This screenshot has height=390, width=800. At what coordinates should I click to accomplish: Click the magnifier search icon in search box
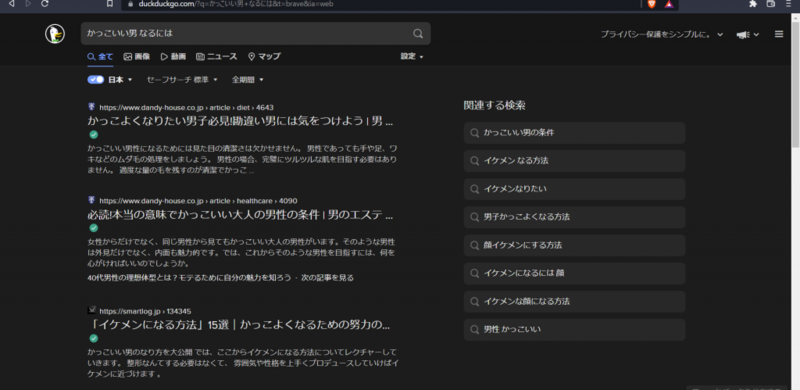[x=418, y=34]
